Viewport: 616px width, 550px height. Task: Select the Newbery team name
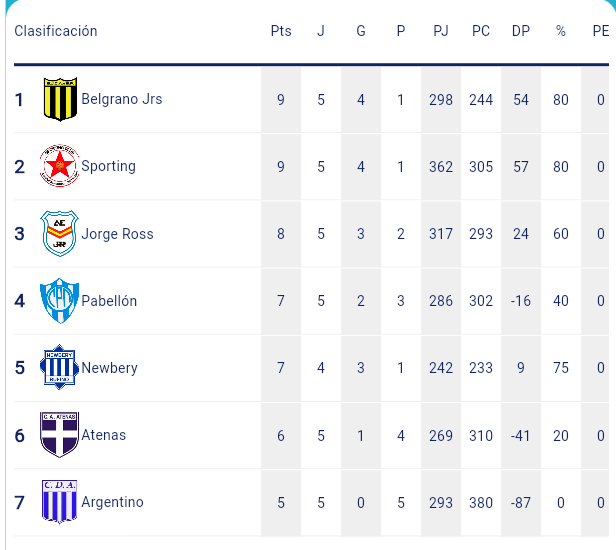tap(110, 368)
